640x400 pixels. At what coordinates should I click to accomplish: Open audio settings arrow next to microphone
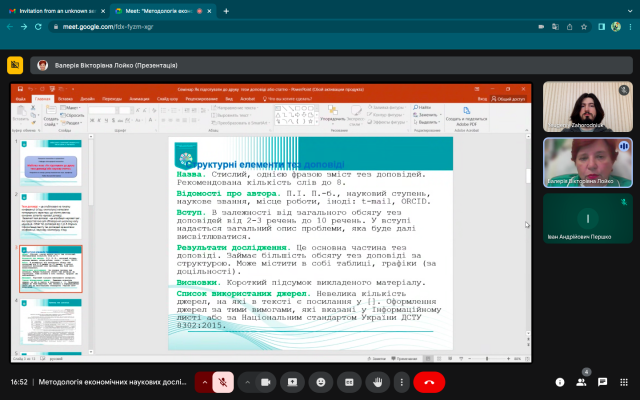pos(205,382)
